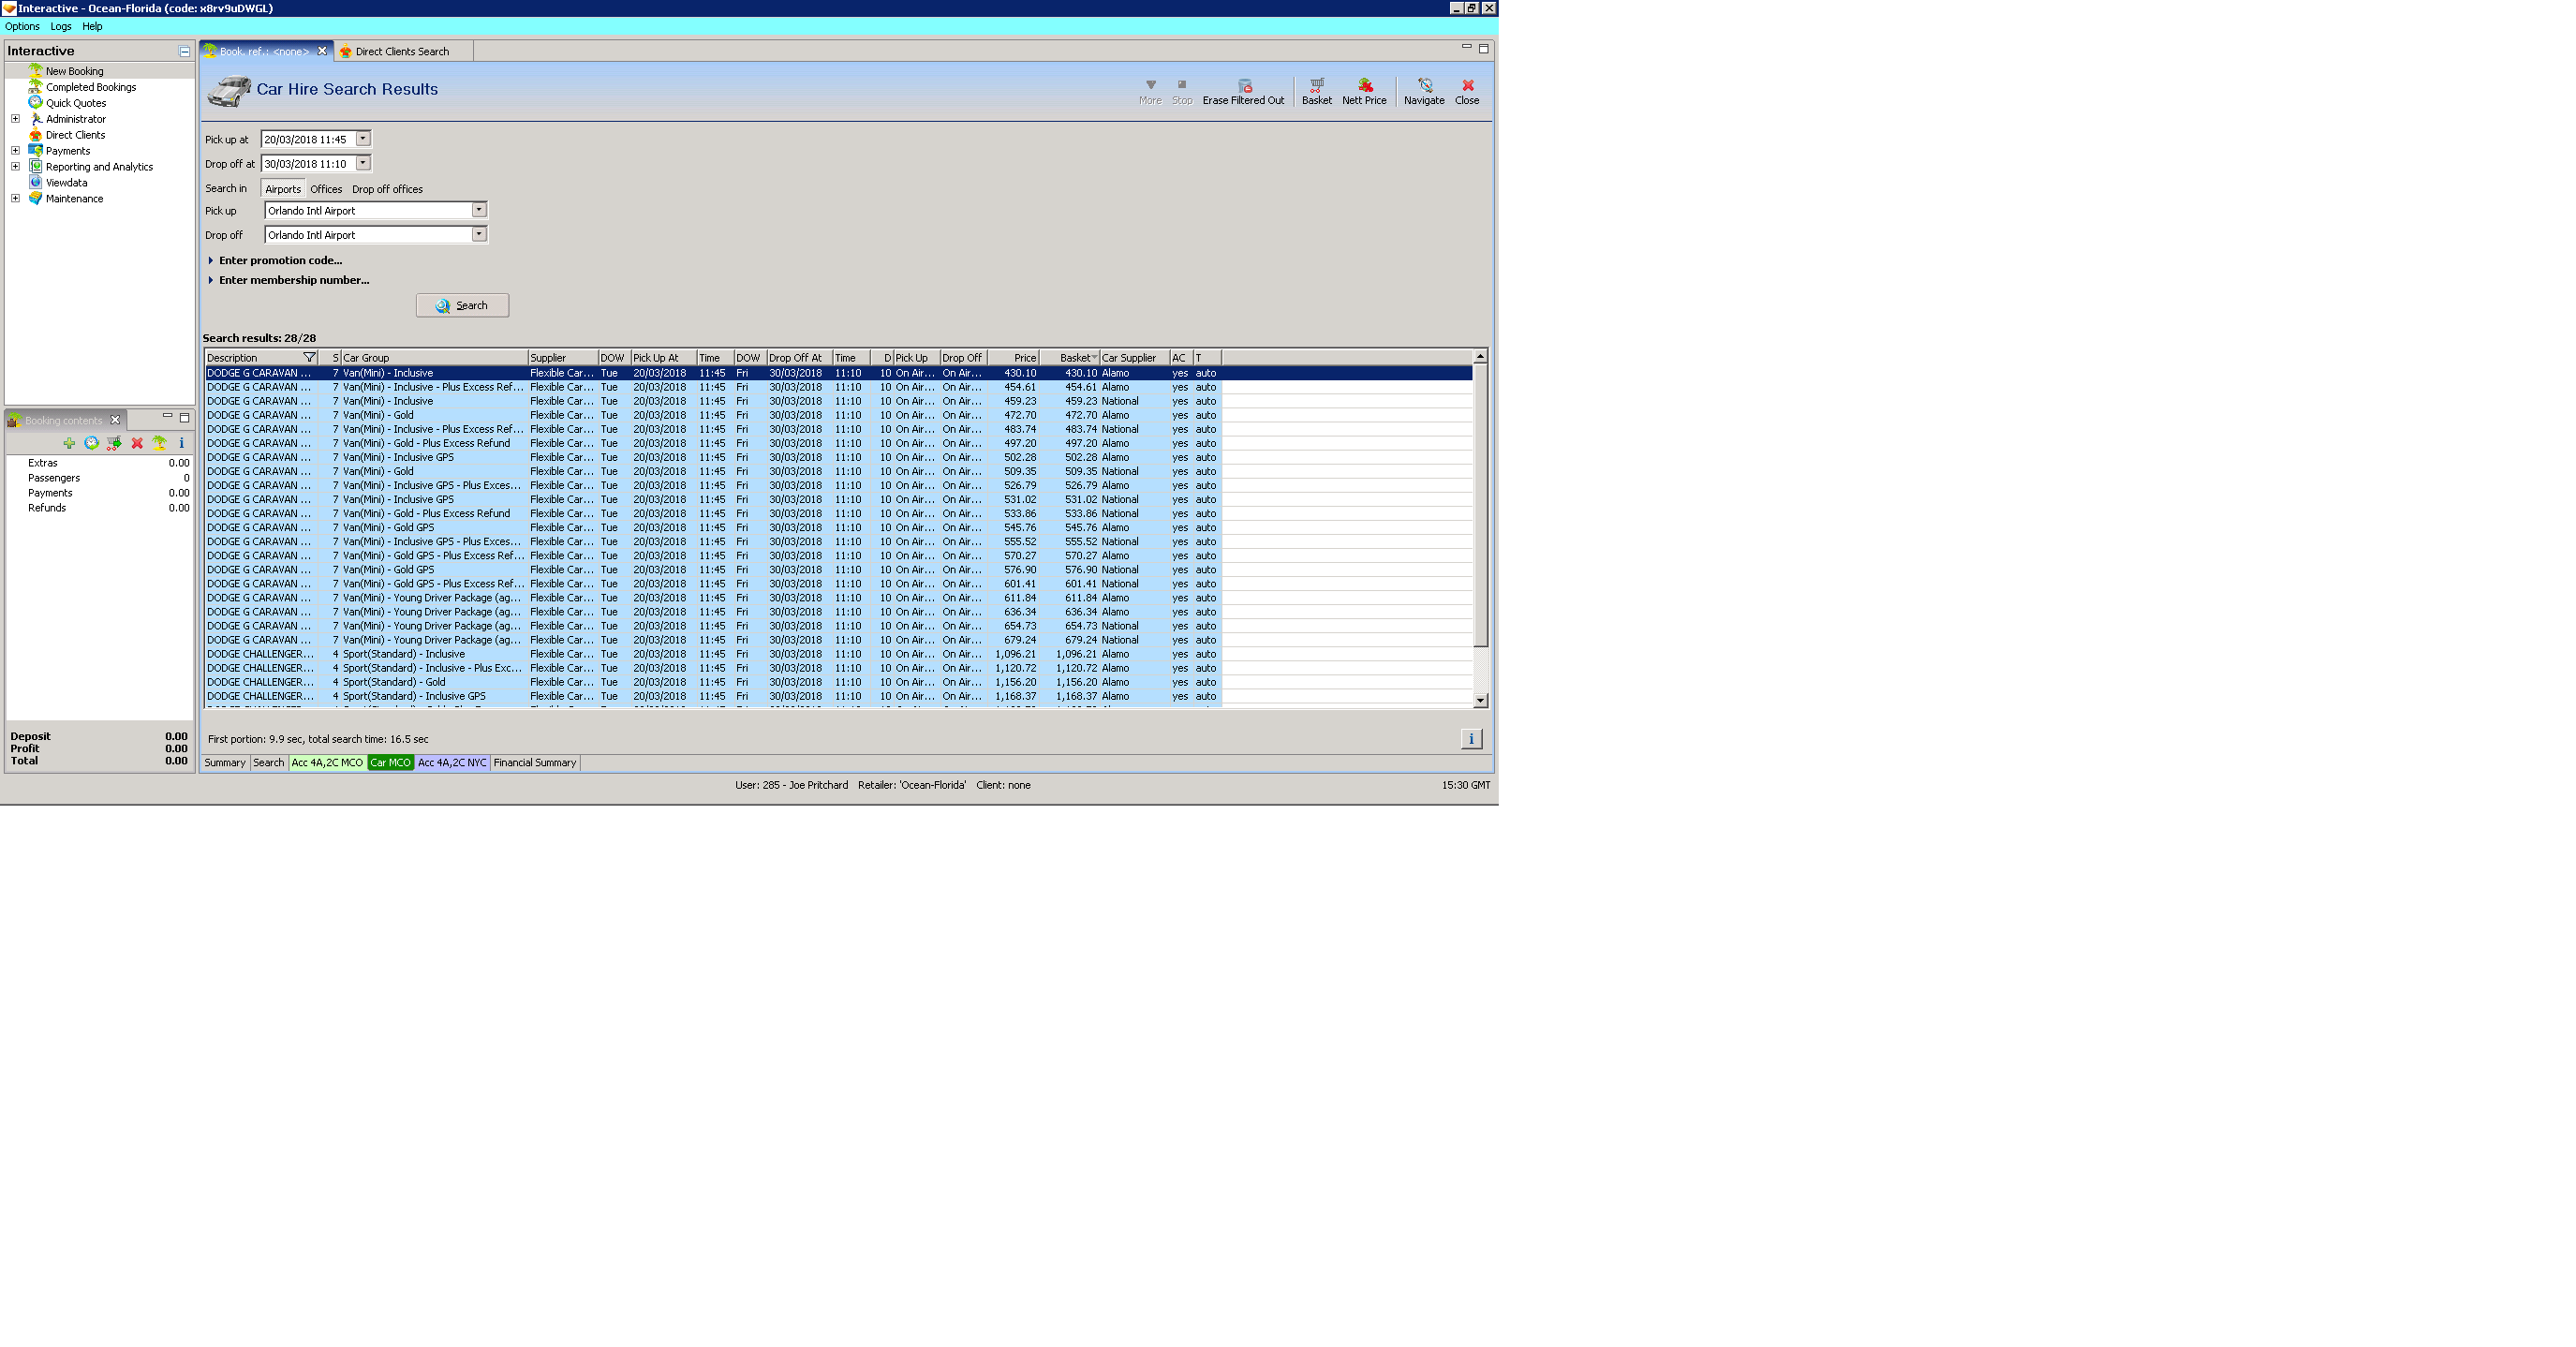Open the Pick up location dropdown
Image resolution: width=2576 pixels, height=1347 pixels.
[479, 210]
